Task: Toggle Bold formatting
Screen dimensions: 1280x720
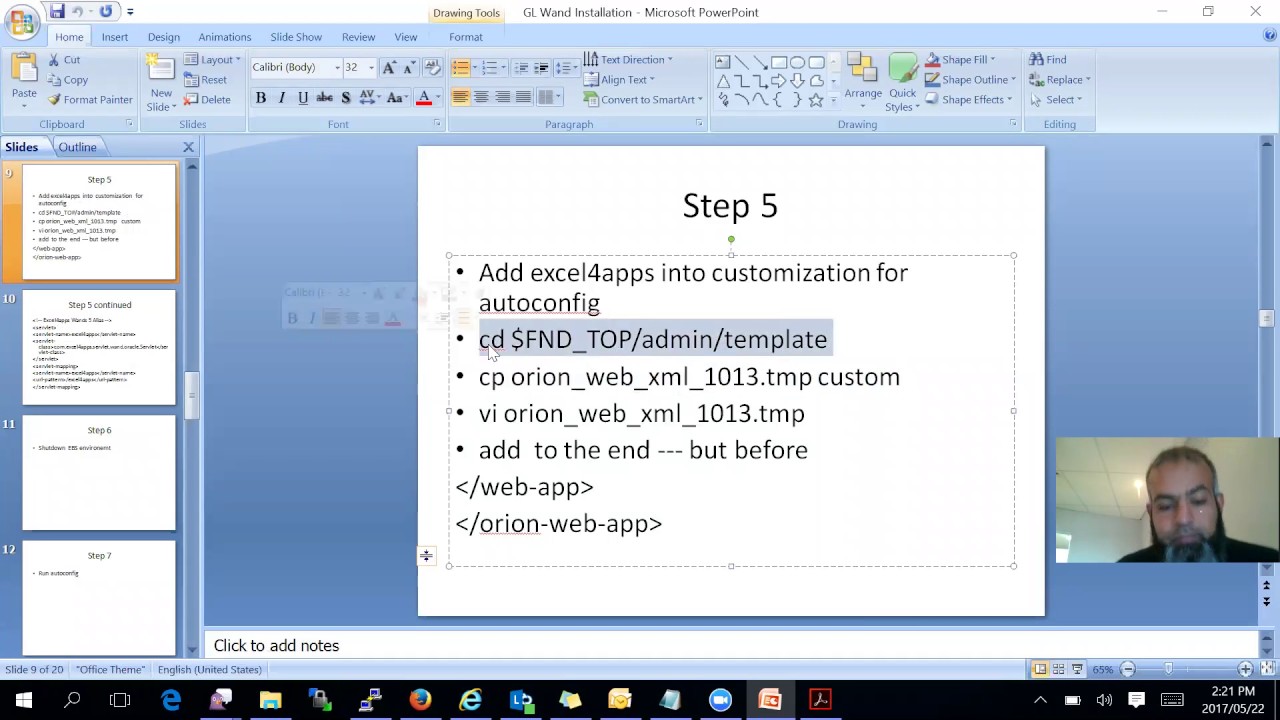Action: pyautogui.click(x=261, y=98)
